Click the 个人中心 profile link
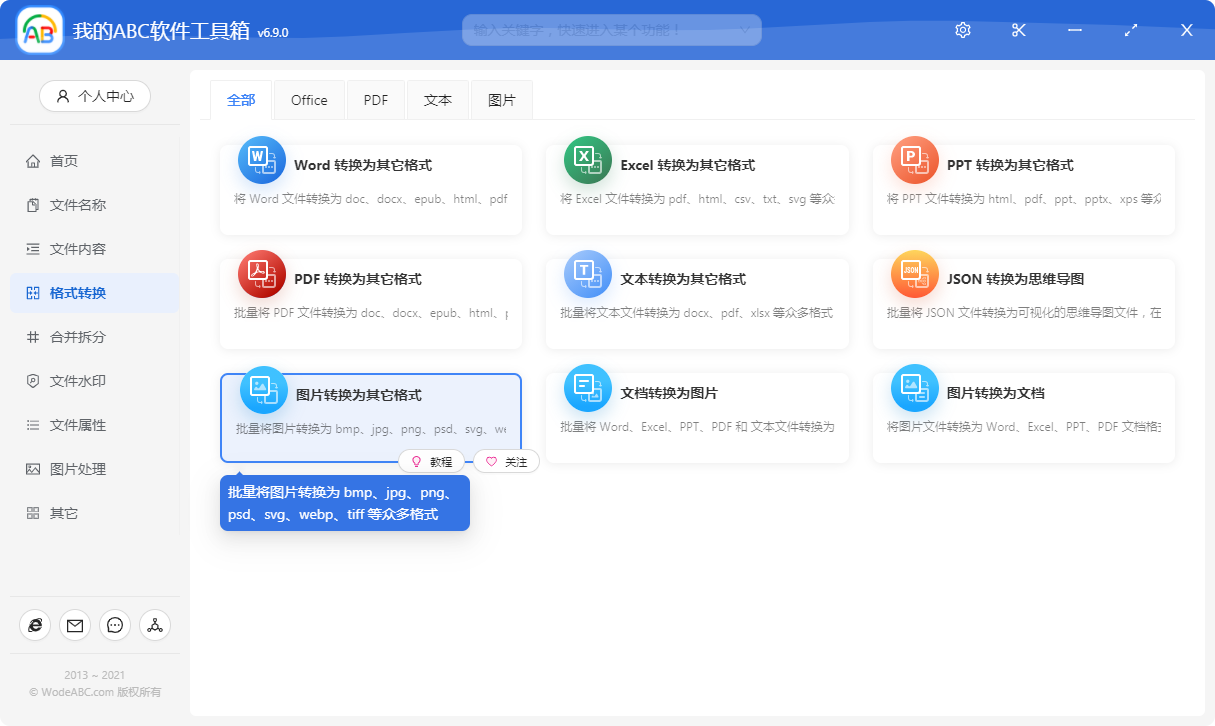The width and height of the screenshot is (1215, 726). coord(95,96)
